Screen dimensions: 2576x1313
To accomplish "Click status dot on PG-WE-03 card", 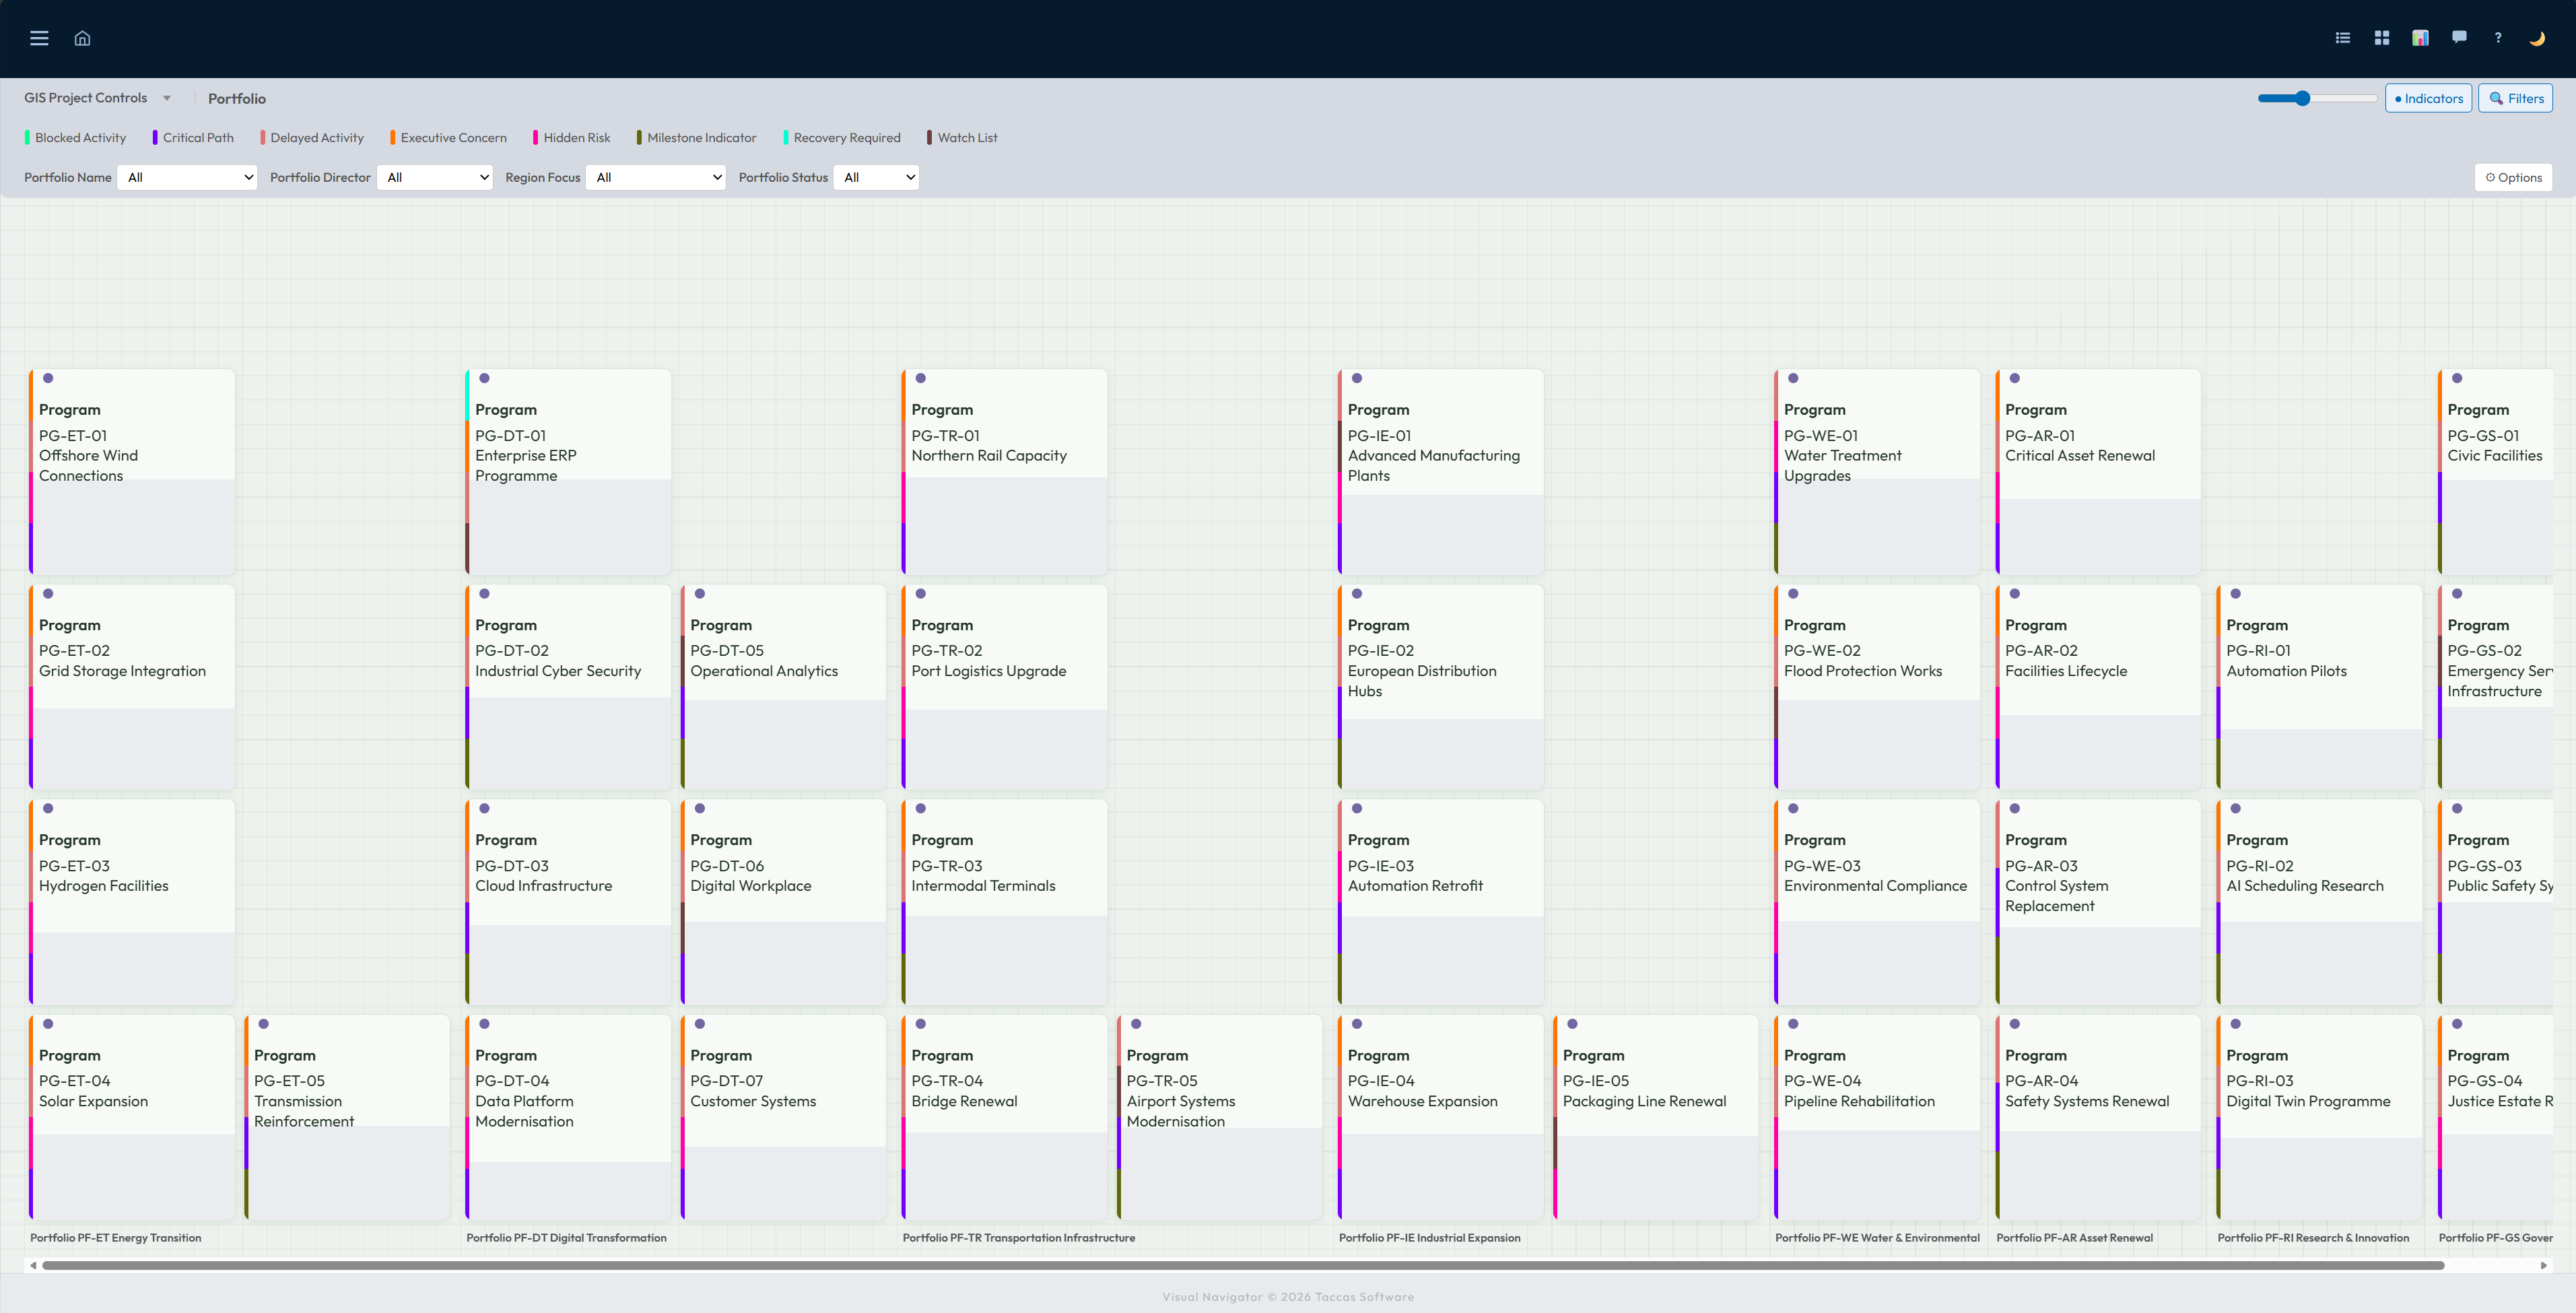I will 1793,808.
